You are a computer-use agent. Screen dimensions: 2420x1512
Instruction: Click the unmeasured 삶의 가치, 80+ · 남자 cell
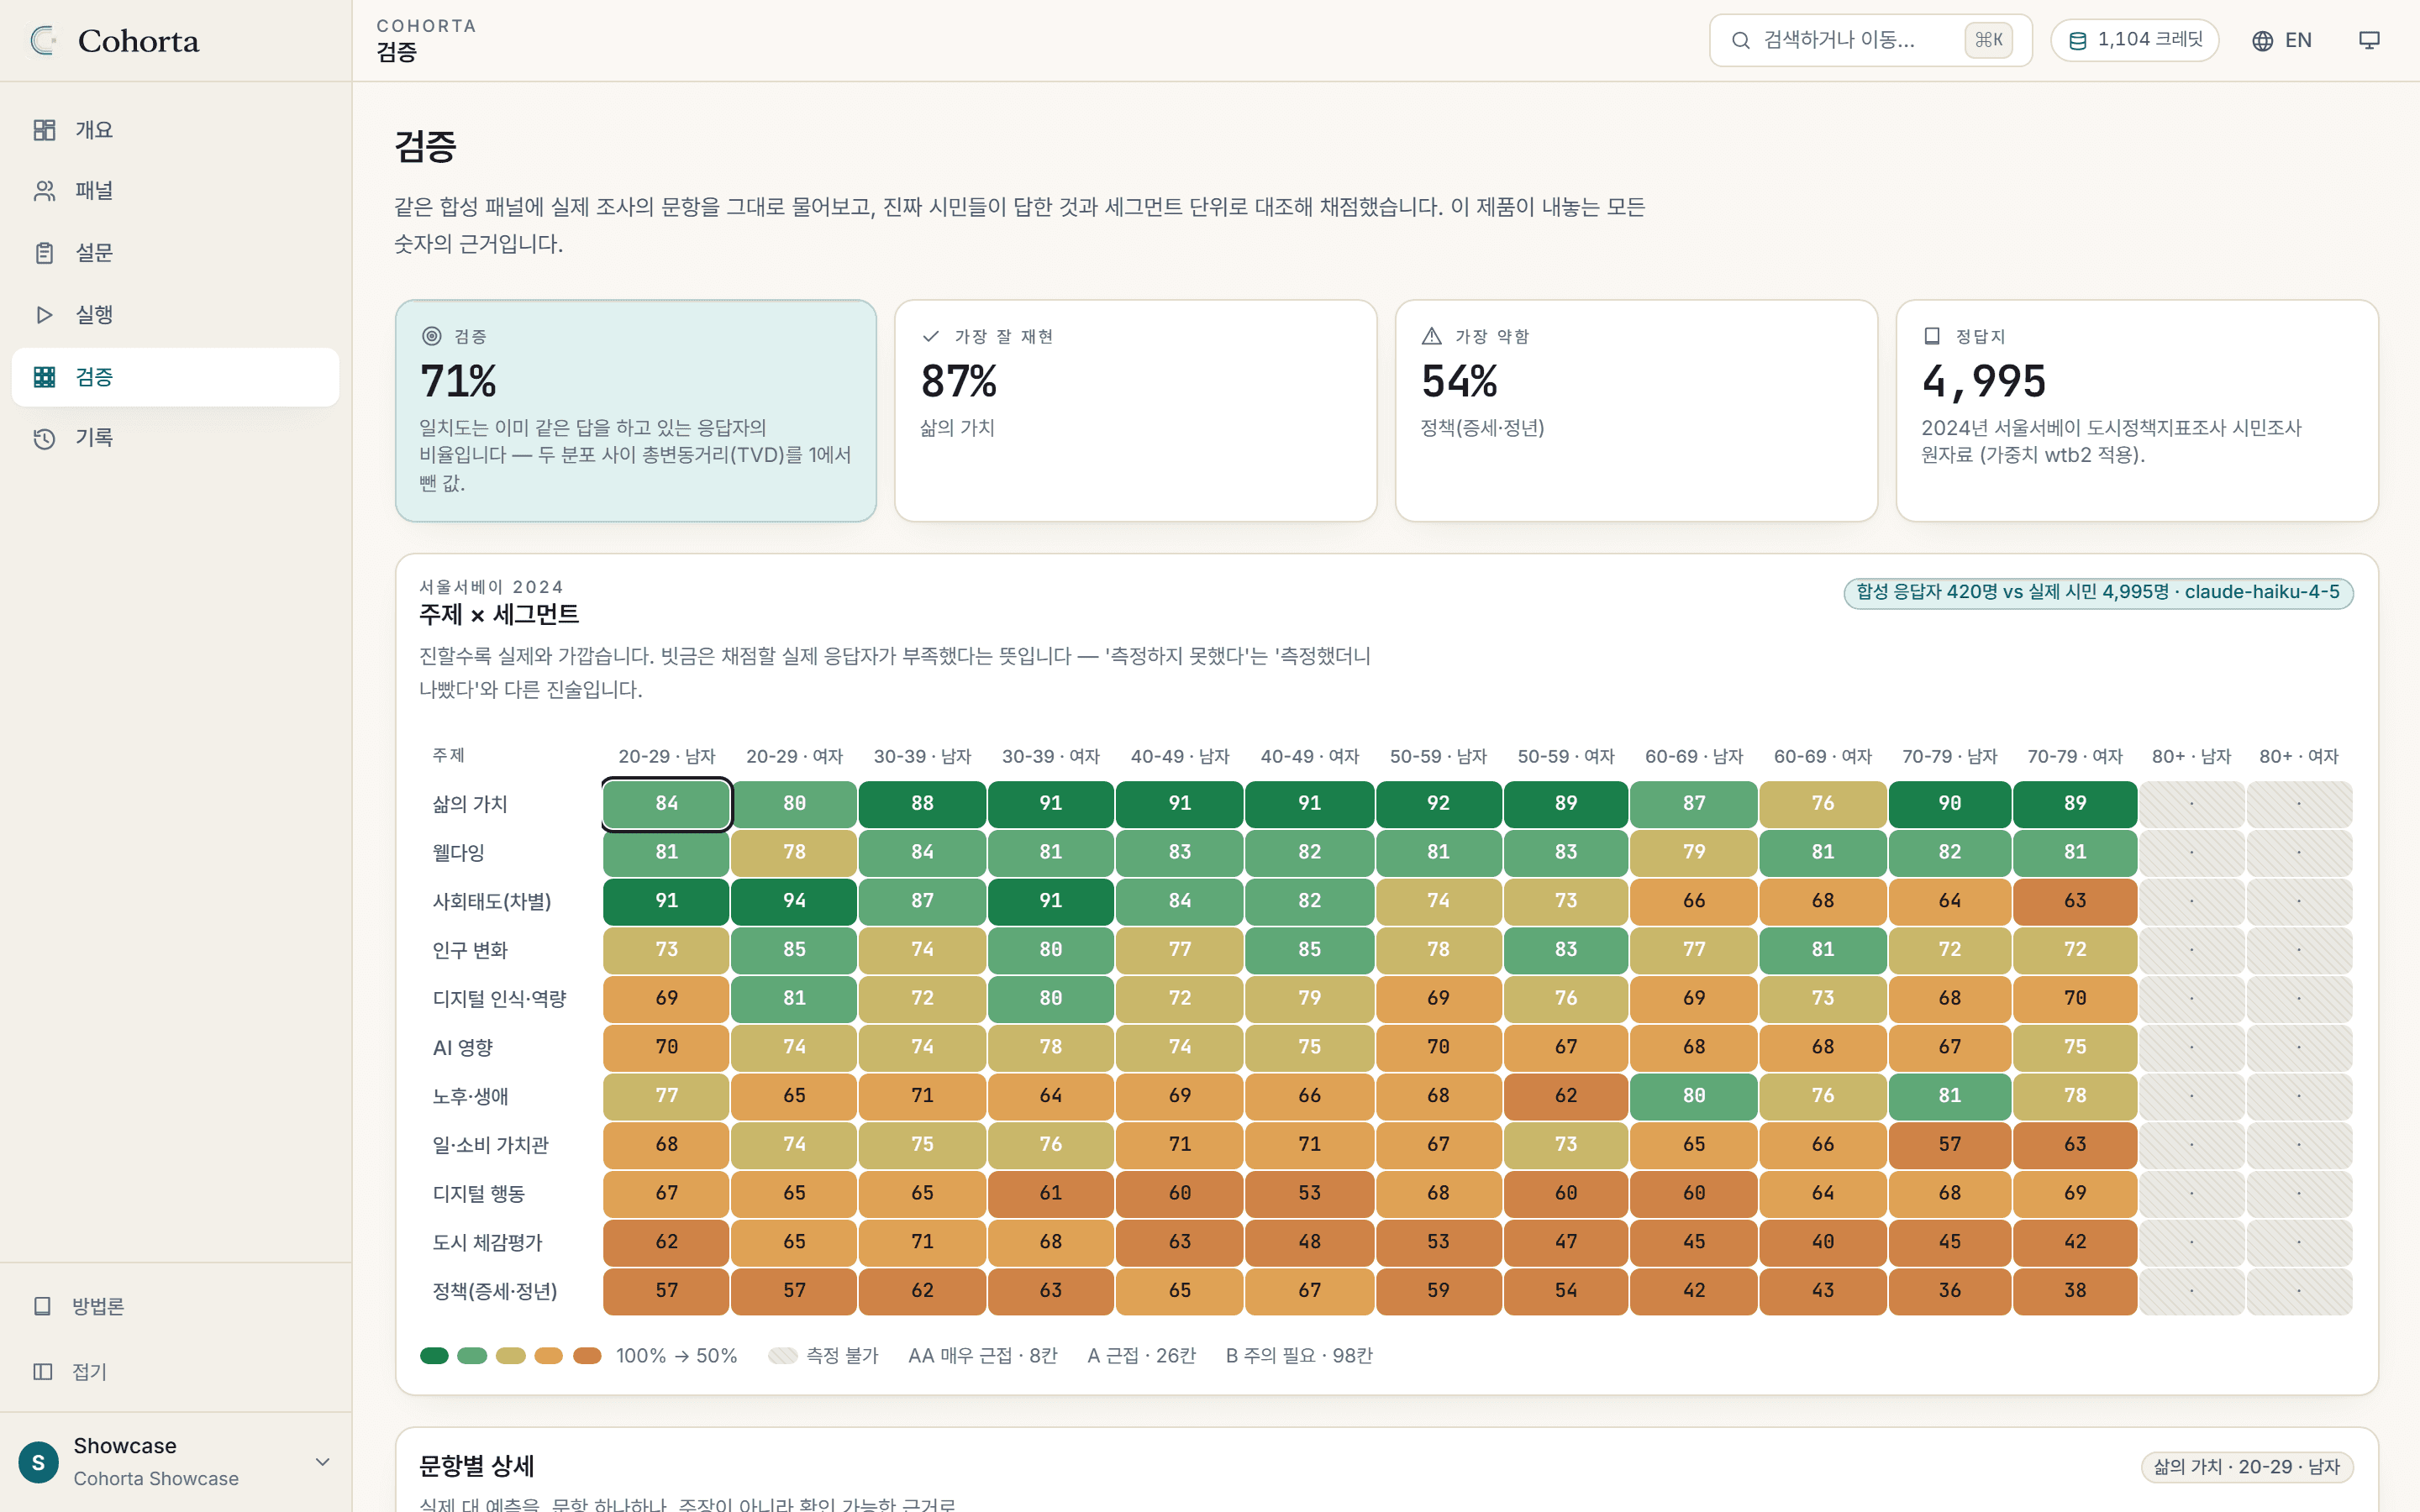[x=2192, y=803]
